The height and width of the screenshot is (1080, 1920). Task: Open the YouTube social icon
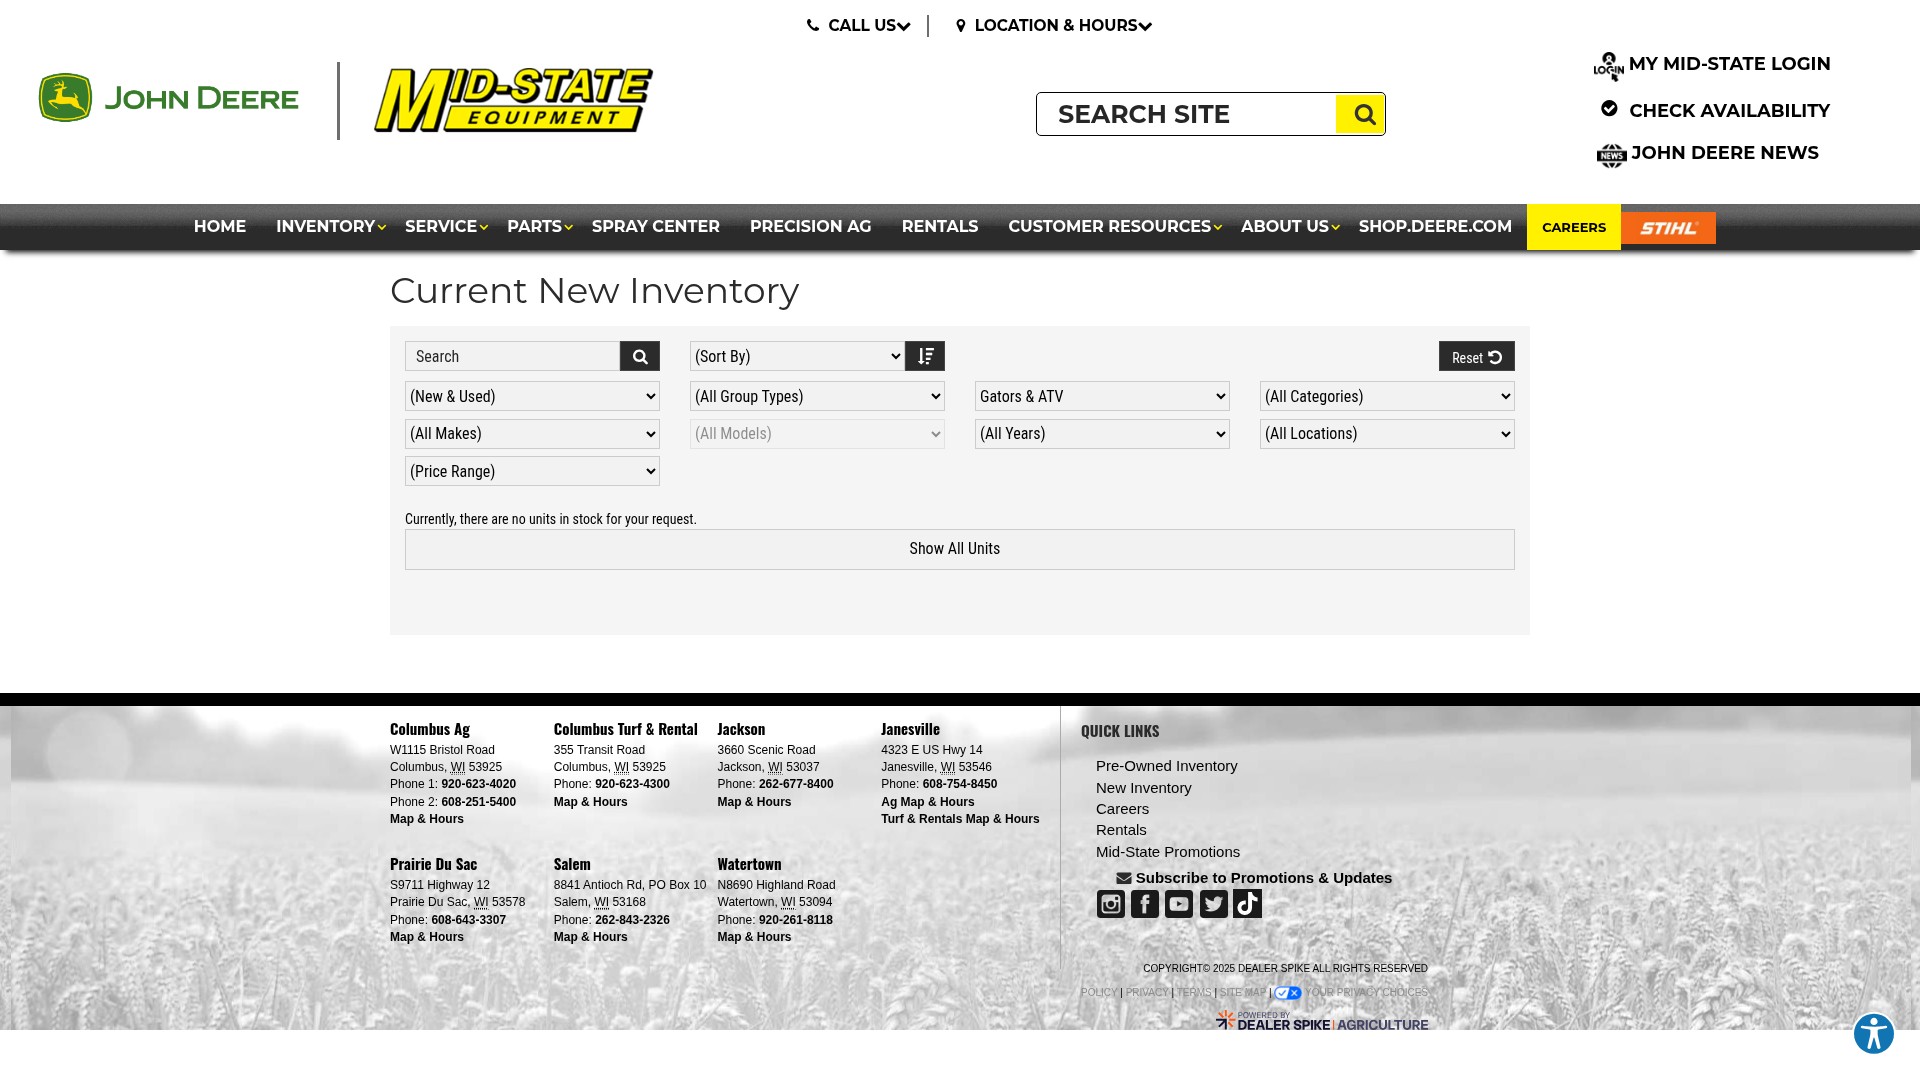(x=1179, y=904)
